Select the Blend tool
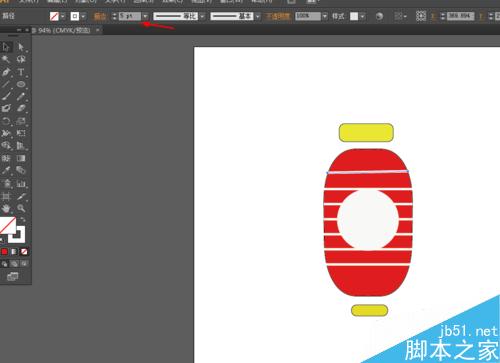Screen dimensions: 500x363 click(x=21, y=170)
